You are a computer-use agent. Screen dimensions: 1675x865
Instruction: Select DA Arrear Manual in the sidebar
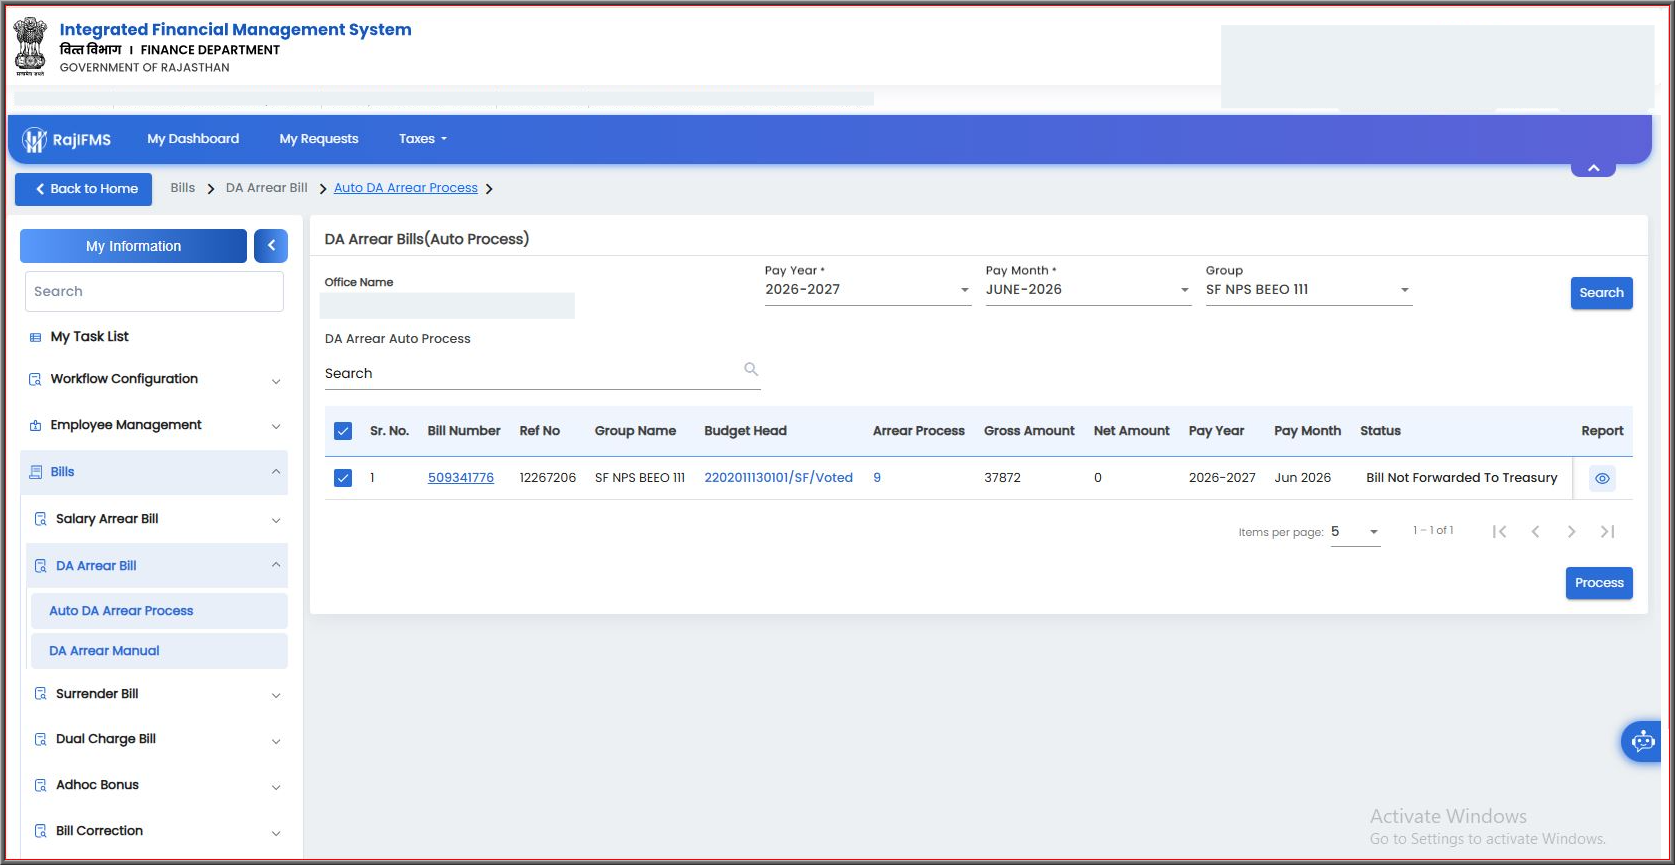[159, 651]
